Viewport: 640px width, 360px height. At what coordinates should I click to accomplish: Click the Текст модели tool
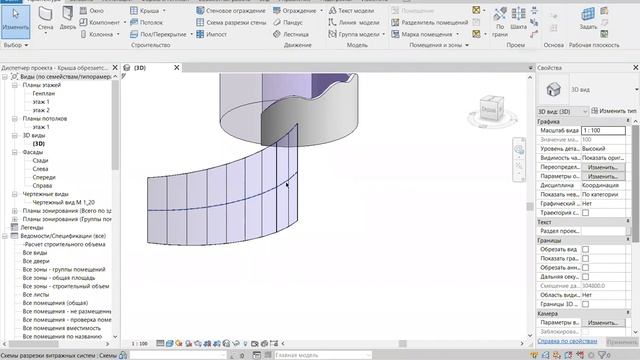[351, 10]
